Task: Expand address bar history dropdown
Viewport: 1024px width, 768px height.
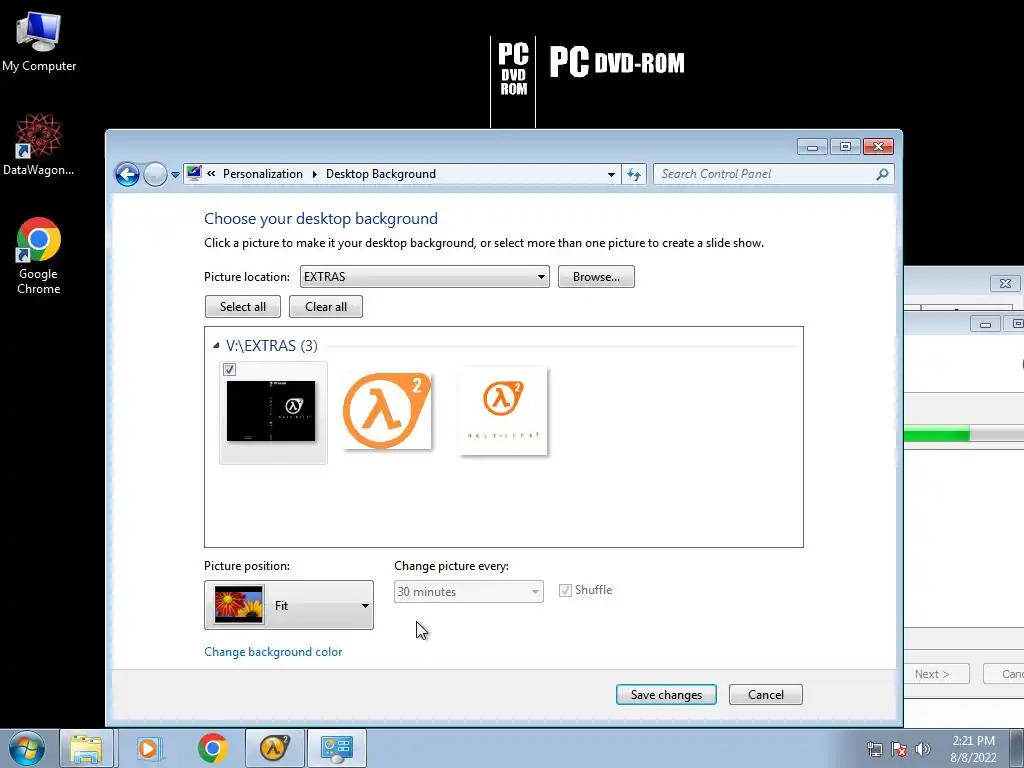Action: 611,174
